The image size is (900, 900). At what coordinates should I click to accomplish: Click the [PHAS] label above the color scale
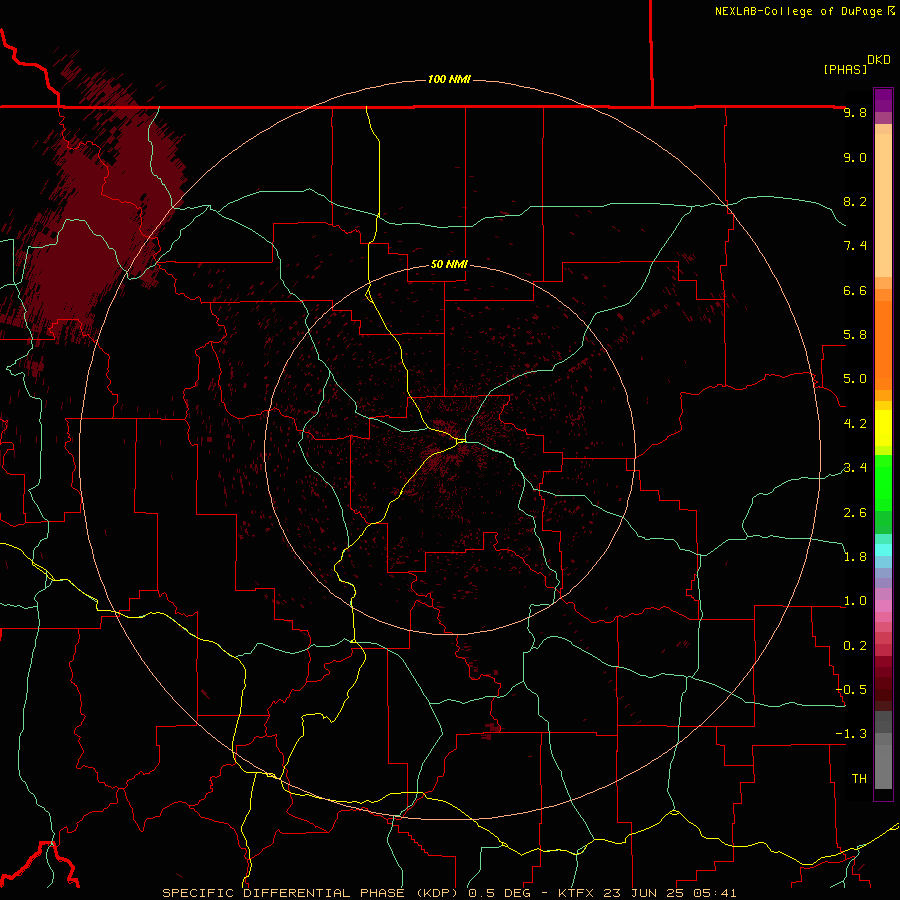pos(845,69)
